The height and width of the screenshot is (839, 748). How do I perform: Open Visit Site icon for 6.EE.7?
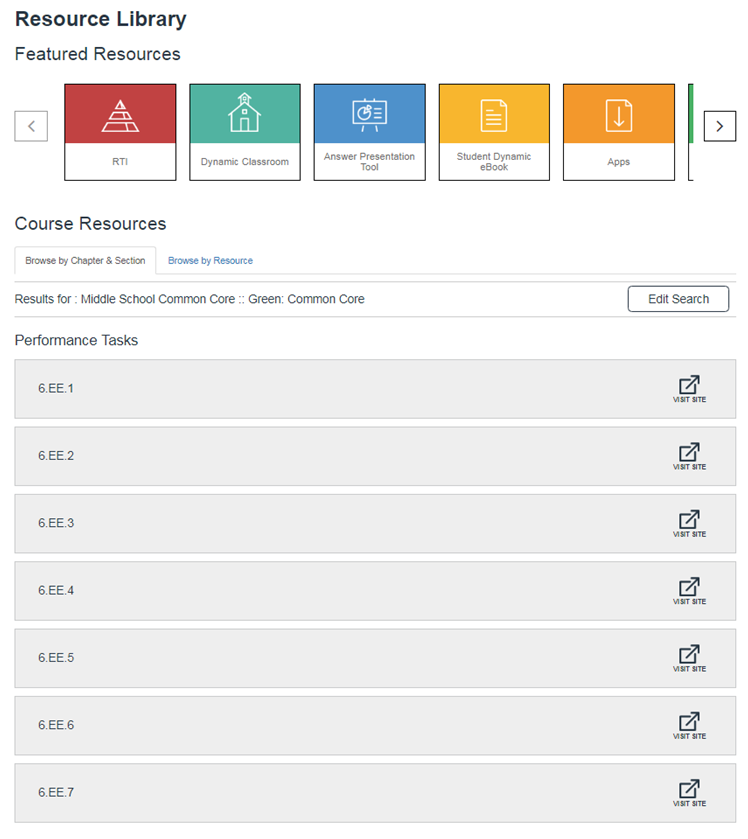point(689,792)
